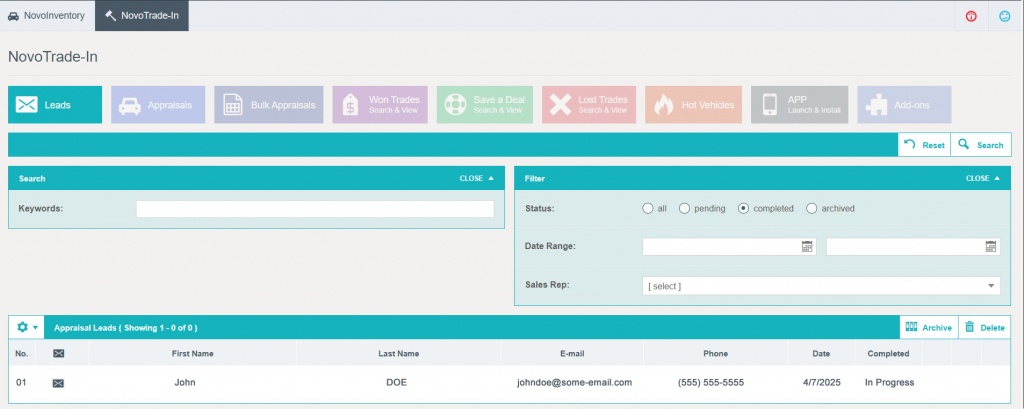The height and width of the screenshot is (409, 1024).
Task: Click the email johndoe@some-email.com
Action: (x=575, y=382)
